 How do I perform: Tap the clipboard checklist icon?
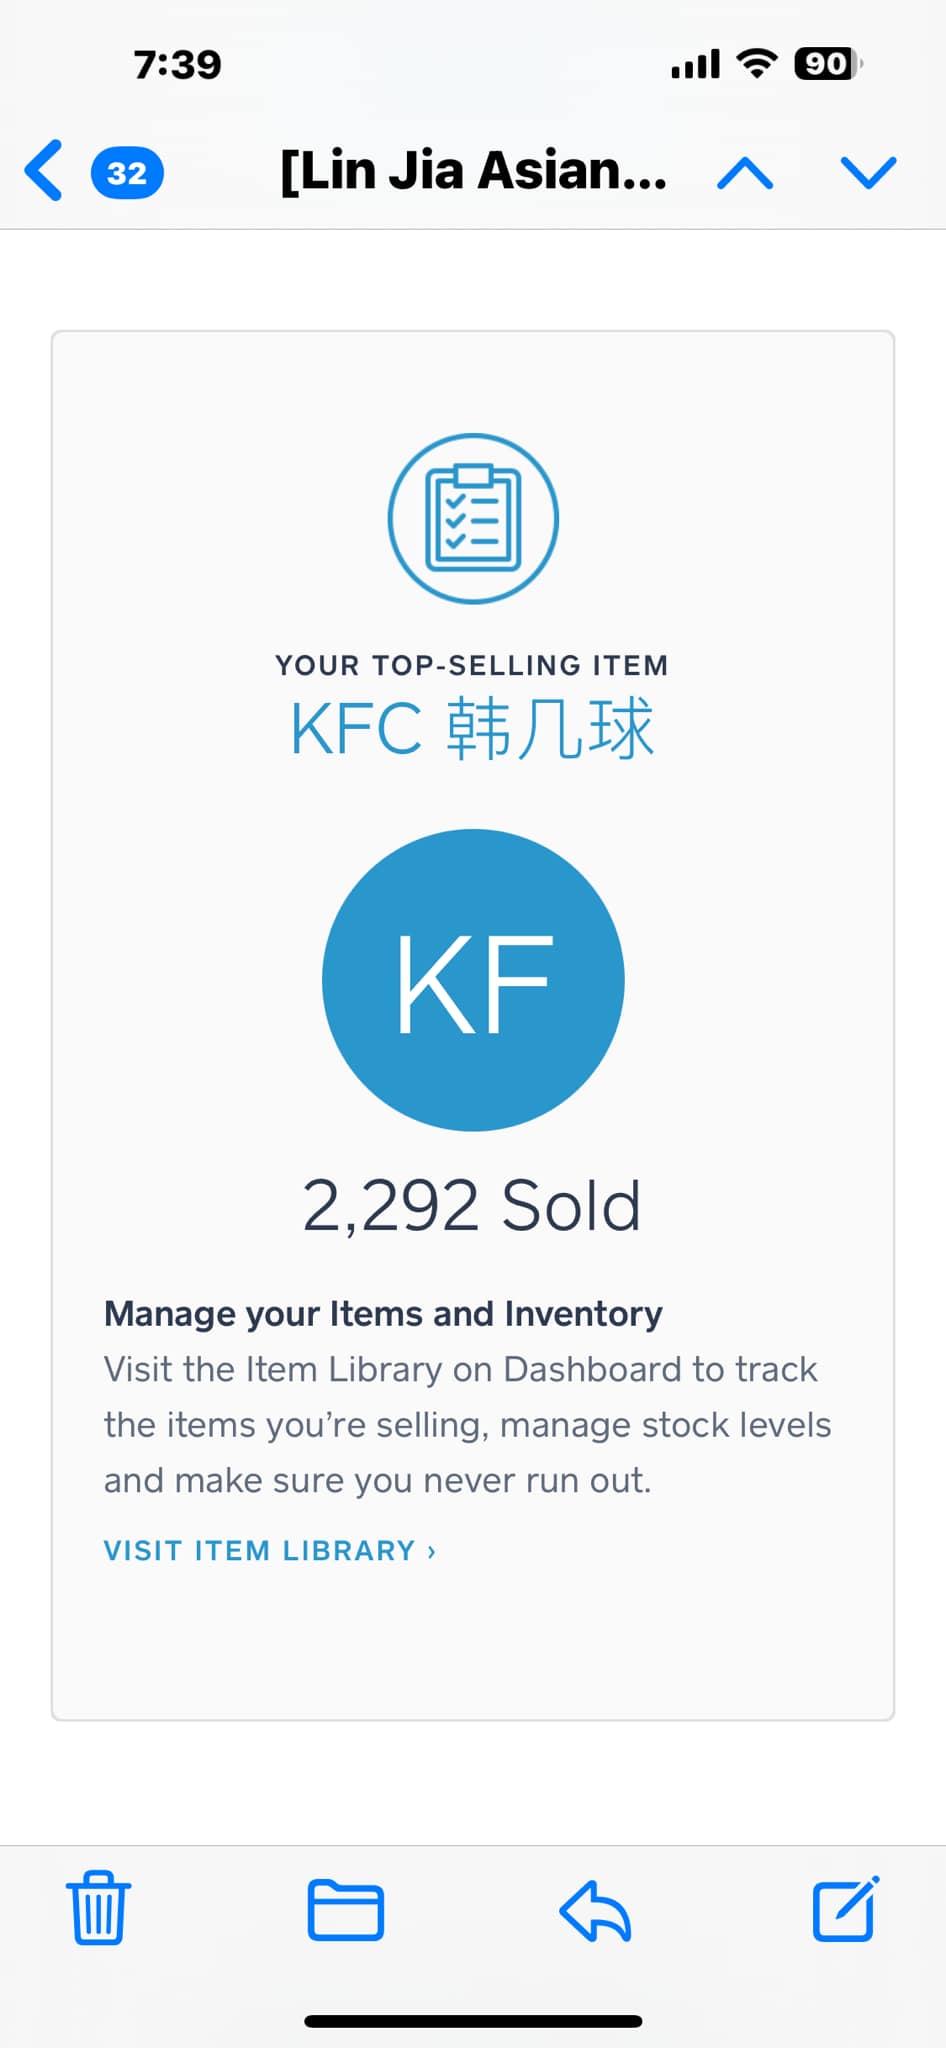(x=473, y=518)
